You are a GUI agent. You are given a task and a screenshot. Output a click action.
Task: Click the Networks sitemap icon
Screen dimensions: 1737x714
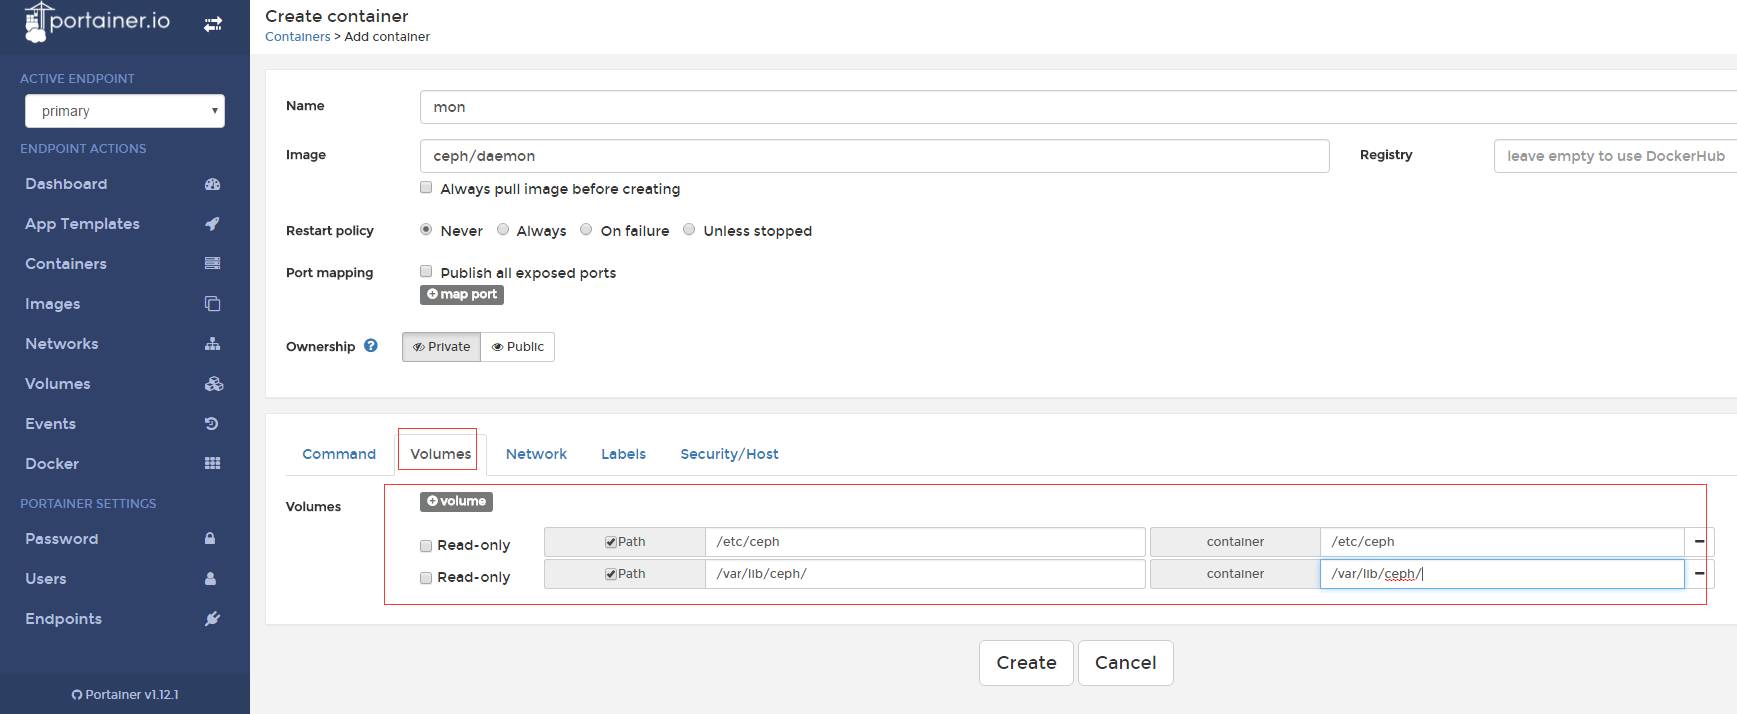212,344
